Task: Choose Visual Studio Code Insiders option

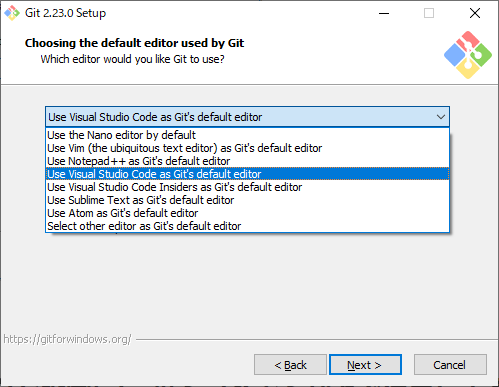Action: [247, 187]
